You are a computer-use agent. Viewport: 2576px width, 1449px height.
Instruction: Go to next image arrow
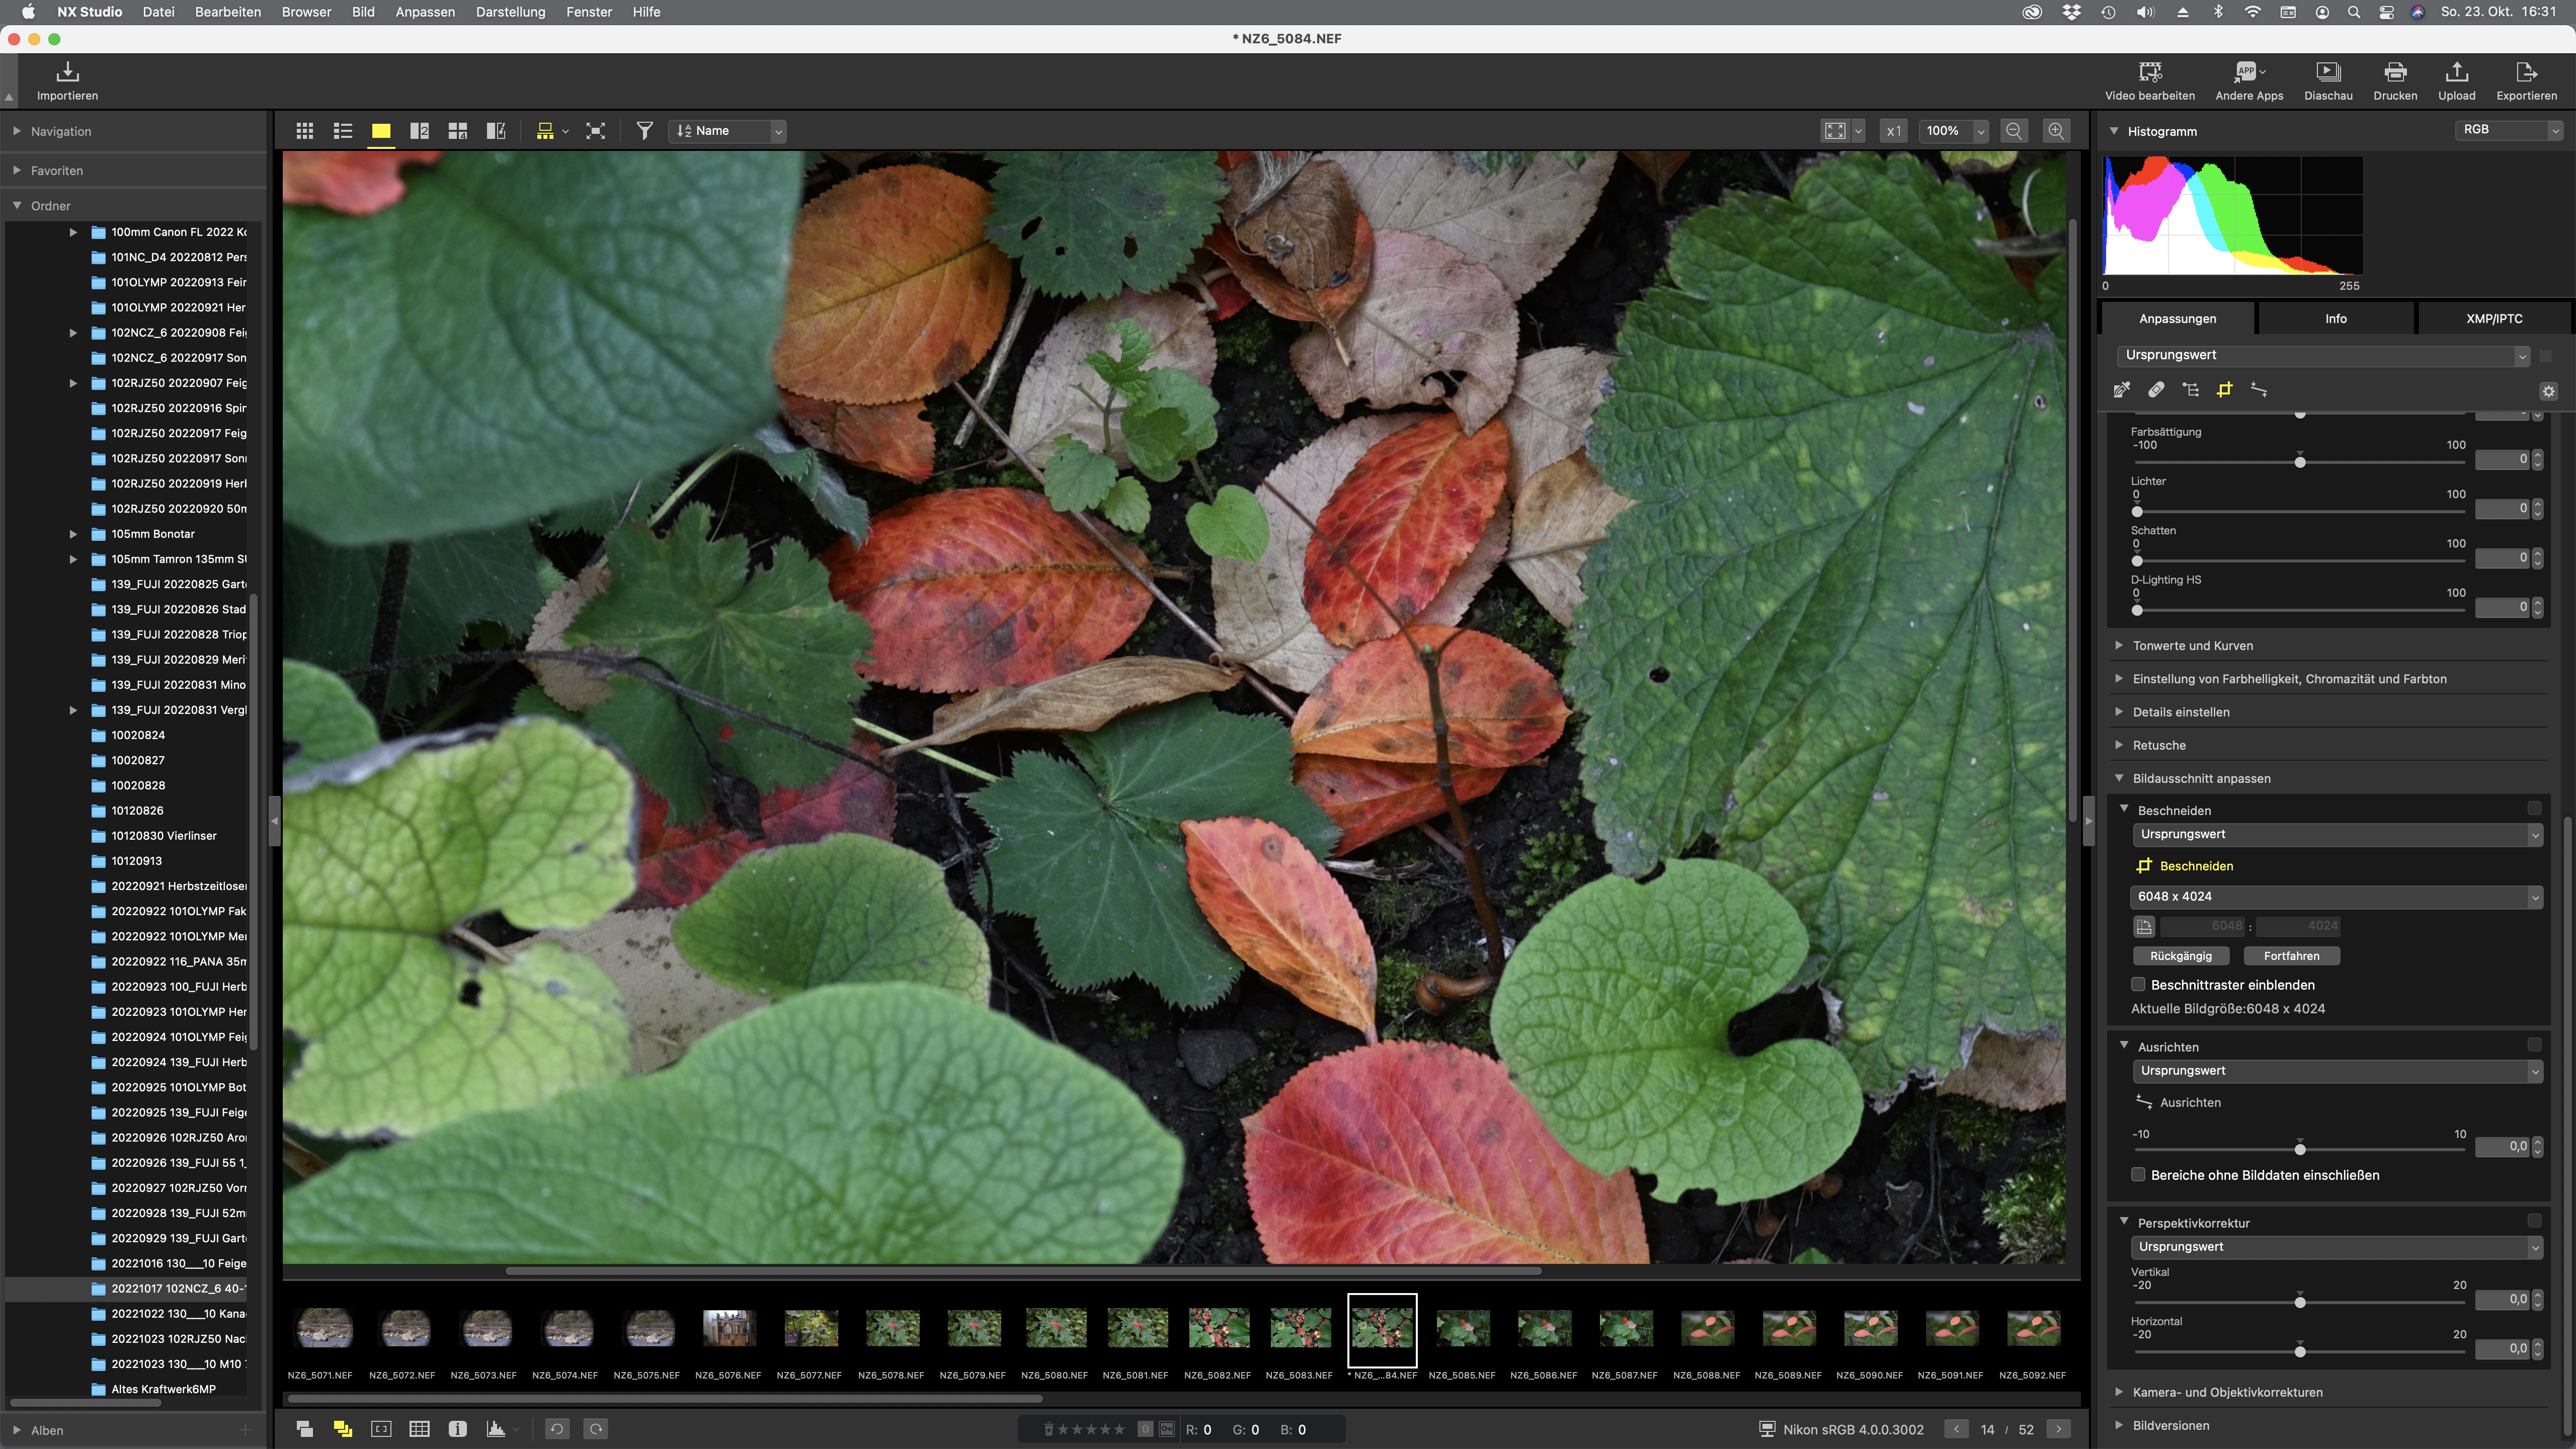2059,1430
